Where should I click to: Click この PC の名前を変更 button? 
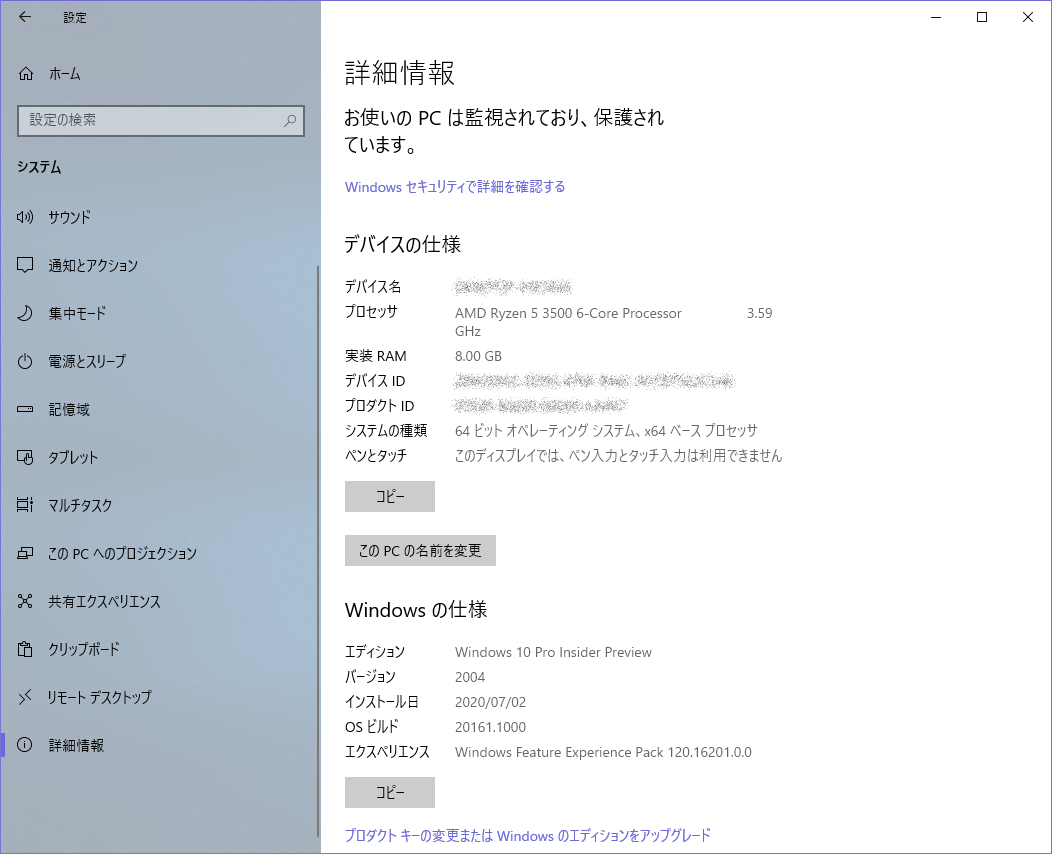point(420,551)
